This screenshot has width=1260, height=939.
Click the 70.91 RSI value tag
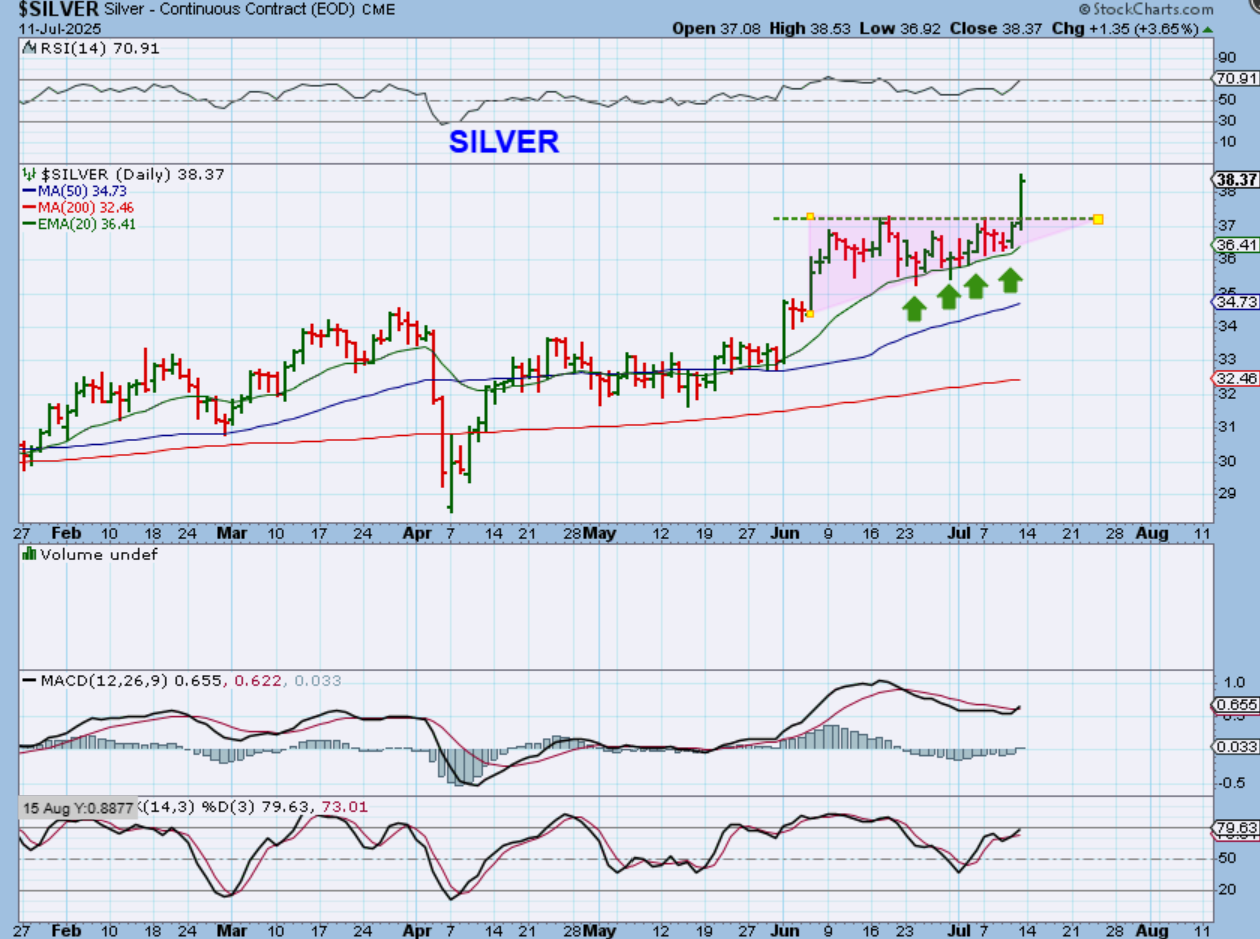point(1234,78)
